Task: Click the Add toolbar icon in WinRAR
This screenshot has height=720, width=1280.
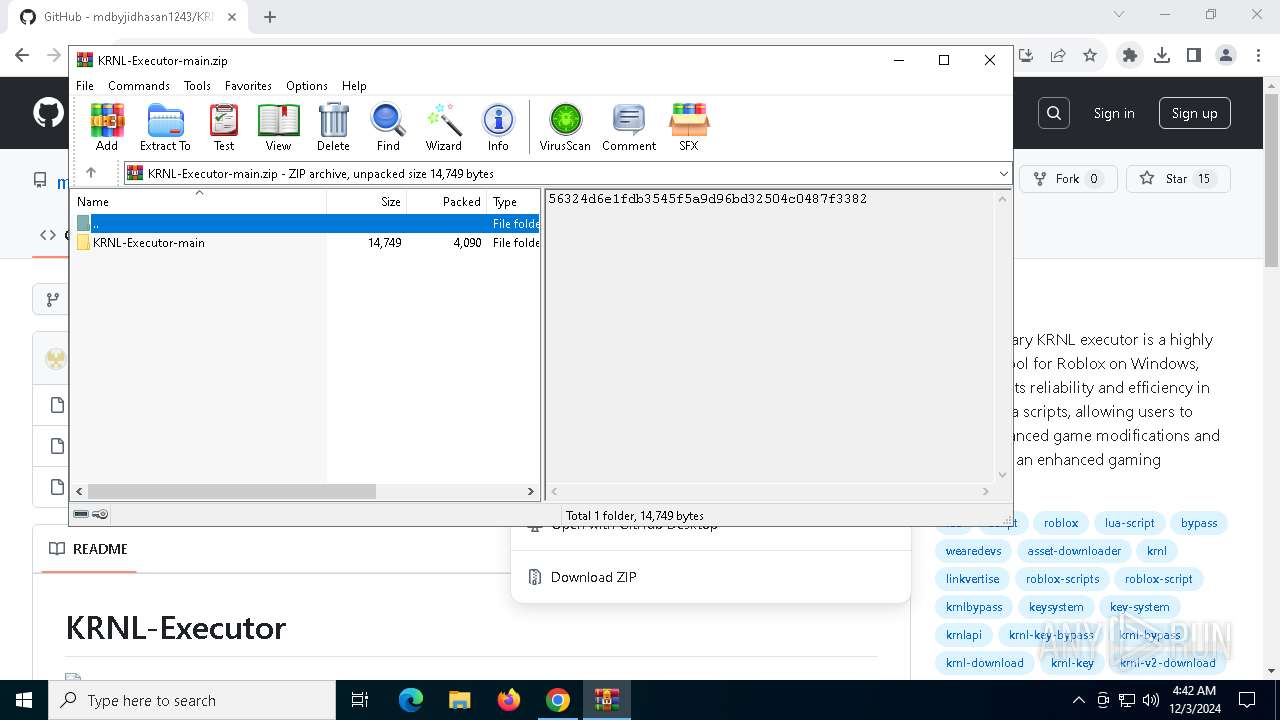Action: coord(107,127)
